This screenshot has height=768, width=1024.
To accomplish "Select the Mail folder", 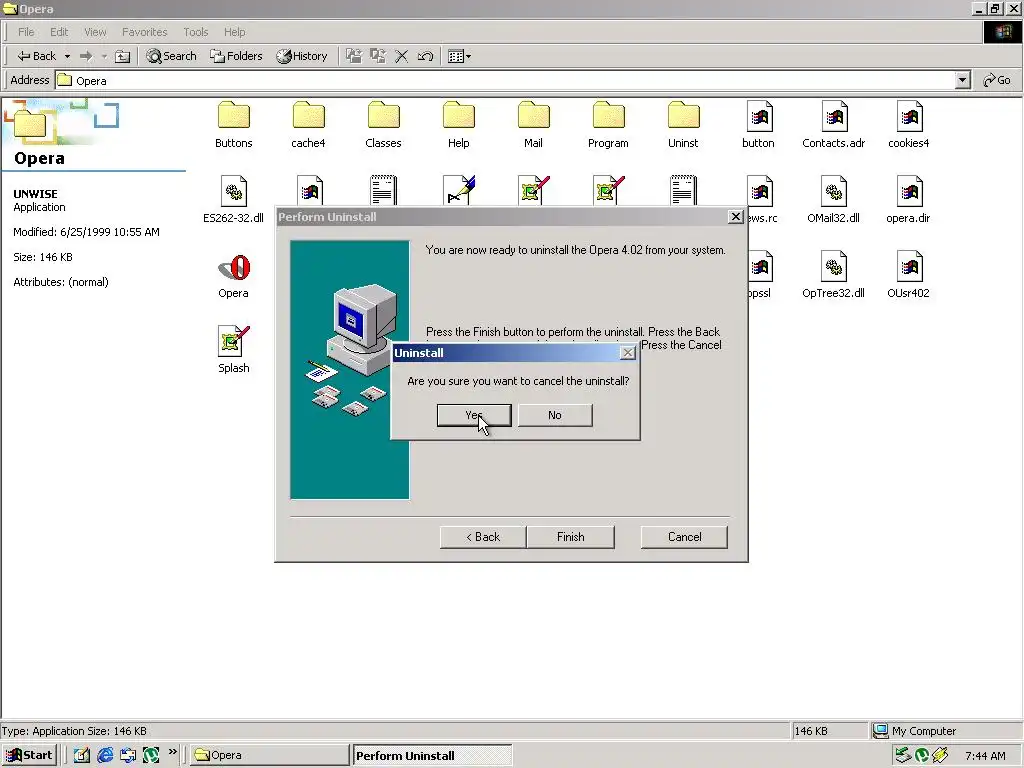I will [x=534, y=125].
